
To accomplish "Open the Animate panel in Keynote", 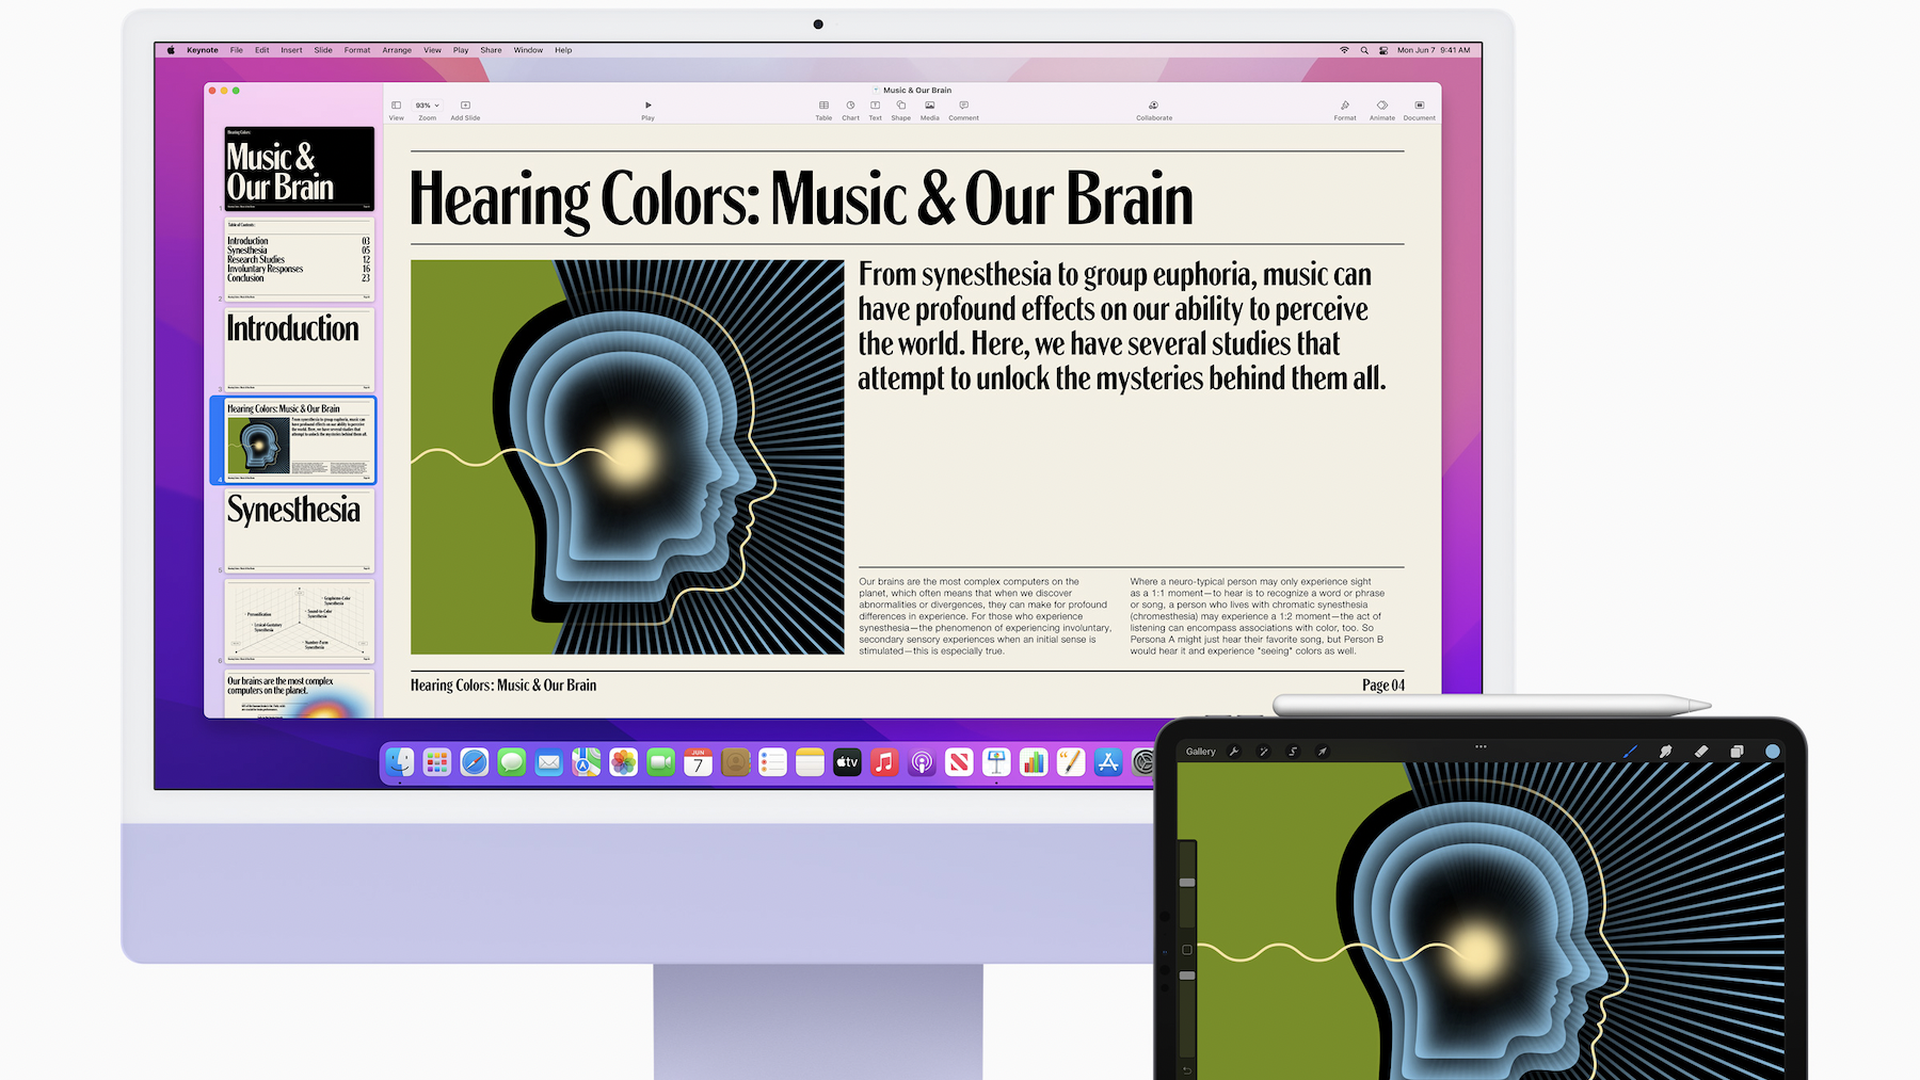I will 1382,105.
